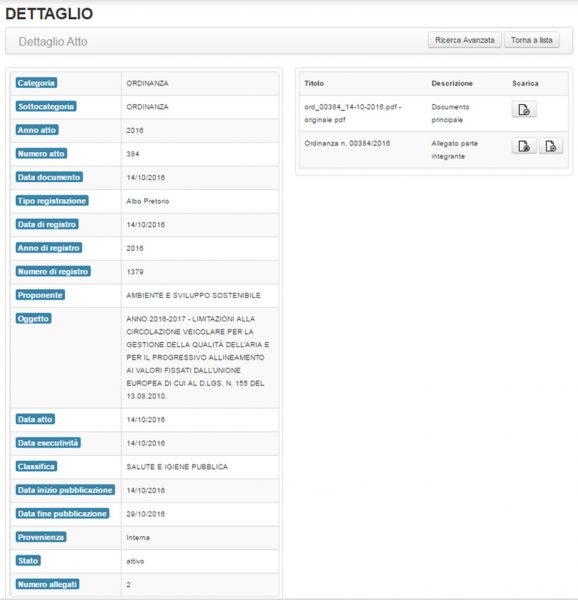
Task: Download first file icon for Ordinanza n. 00384/2016
Action: pos(524,146)
